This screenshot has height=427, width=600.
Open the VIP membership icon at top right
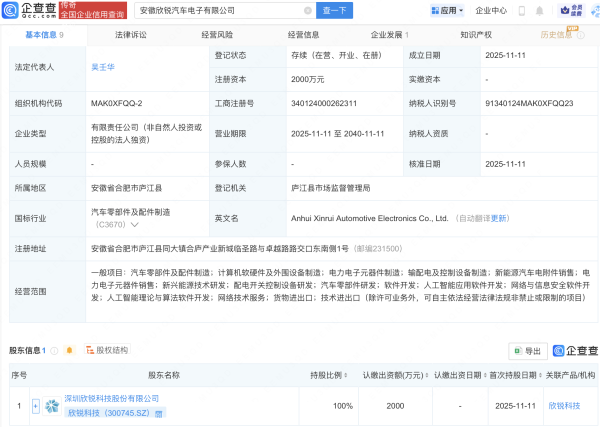(x=574, y=10)
